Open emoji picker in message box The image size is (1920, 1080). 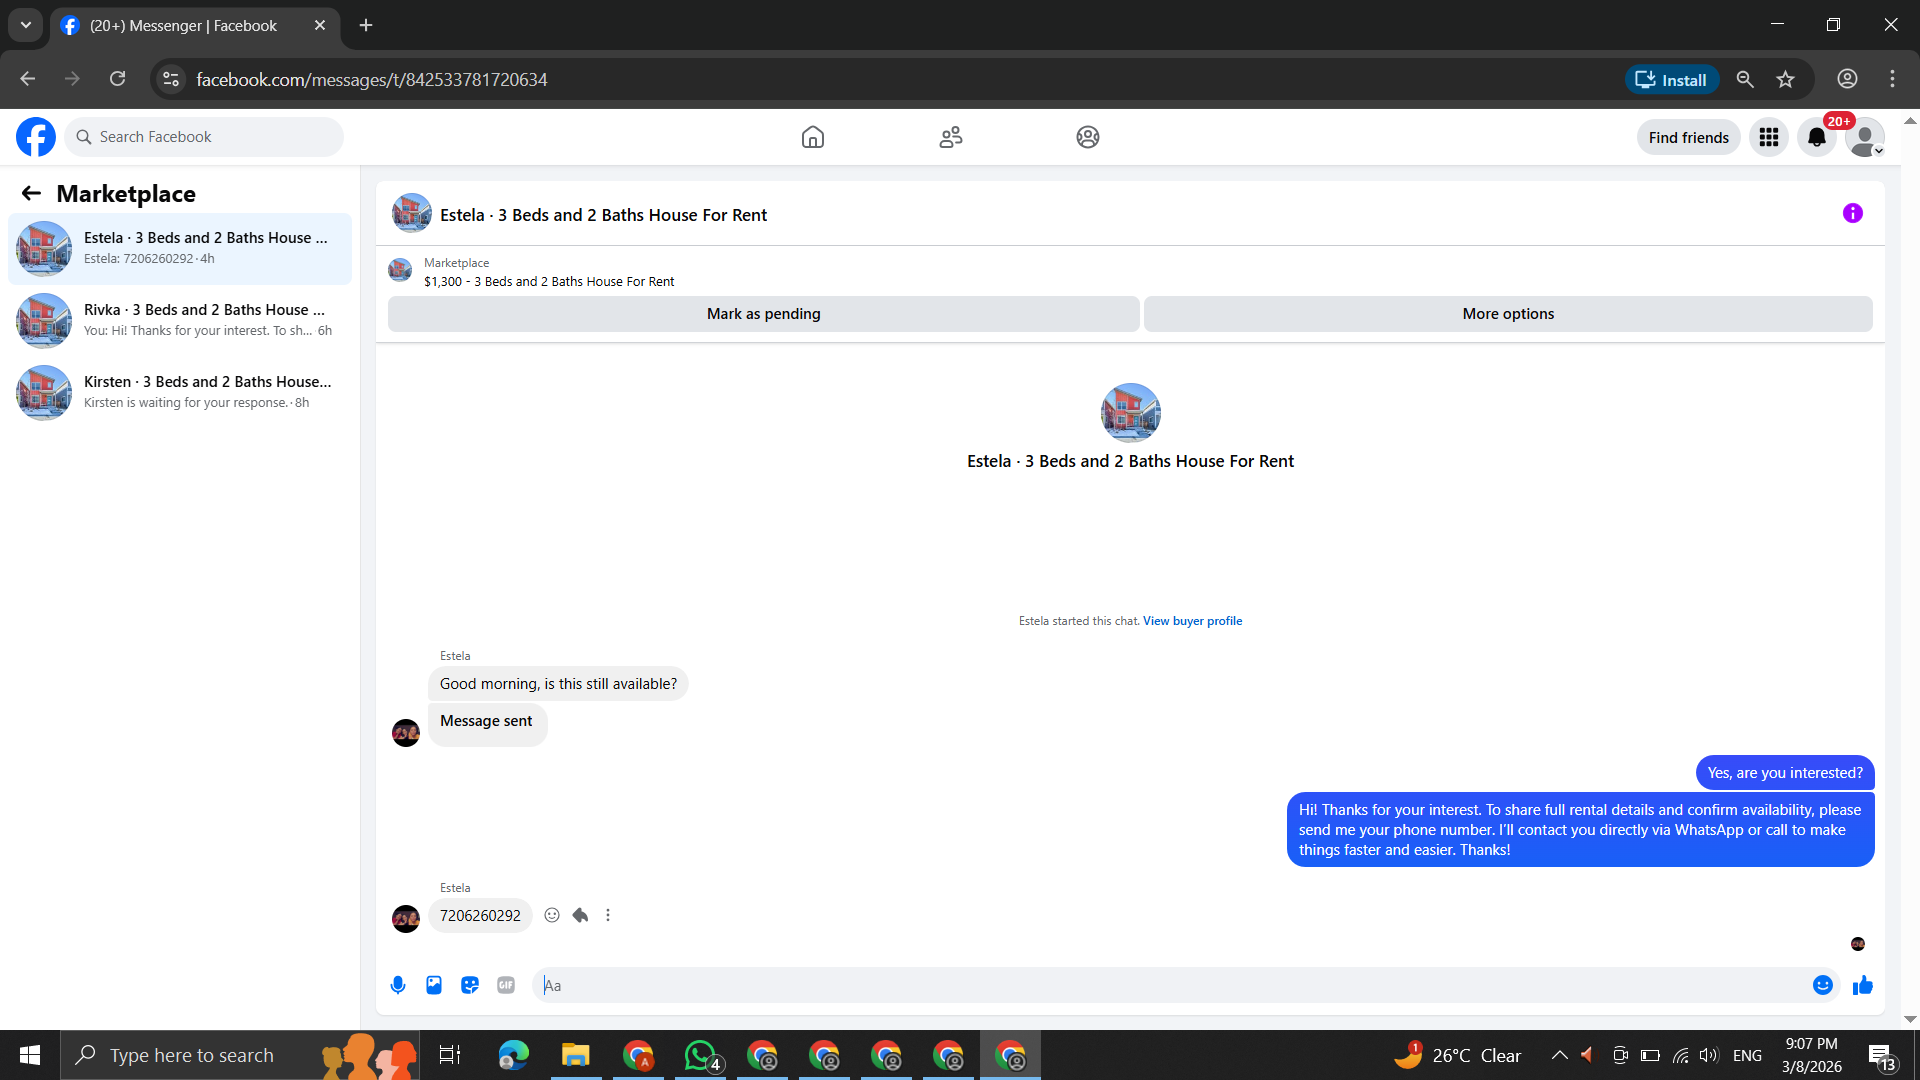pyautogui.click(x=1822, y=985)
